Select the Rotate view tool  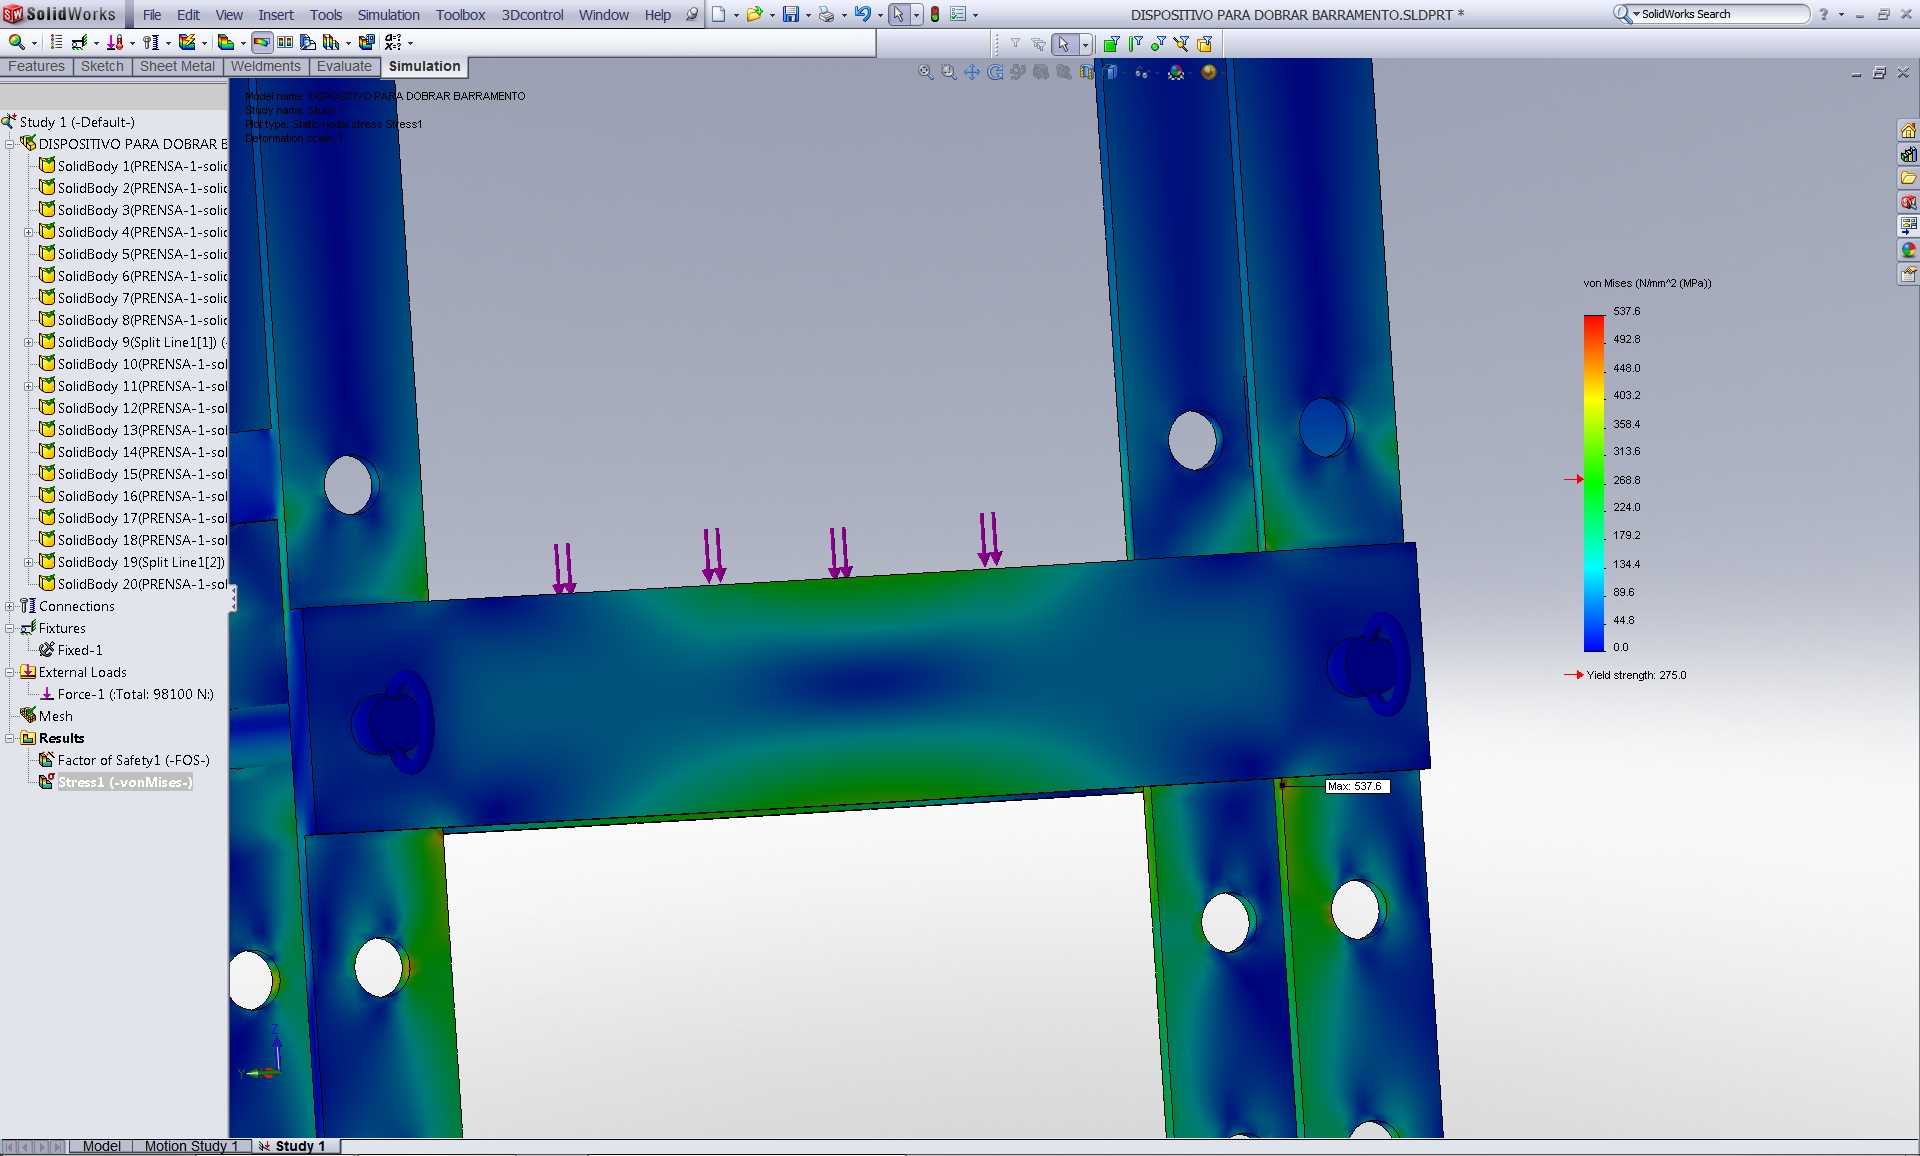coord(995,72)
